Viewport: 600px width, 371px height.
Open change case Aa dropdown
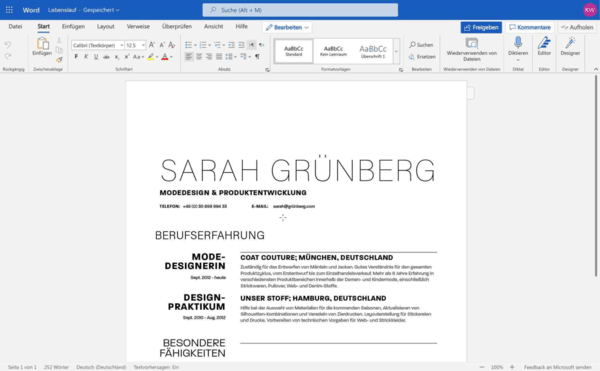click(138, 57)
